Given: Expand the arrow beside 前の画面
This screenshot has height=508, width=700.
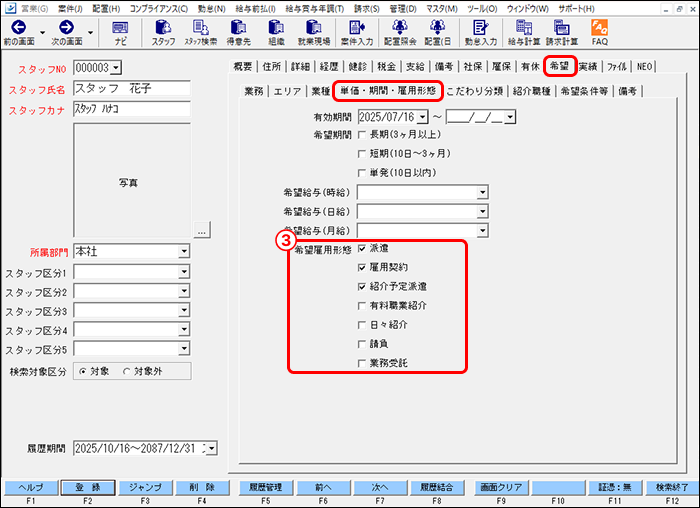Looking at the screenshot, I should coord(42,33).
